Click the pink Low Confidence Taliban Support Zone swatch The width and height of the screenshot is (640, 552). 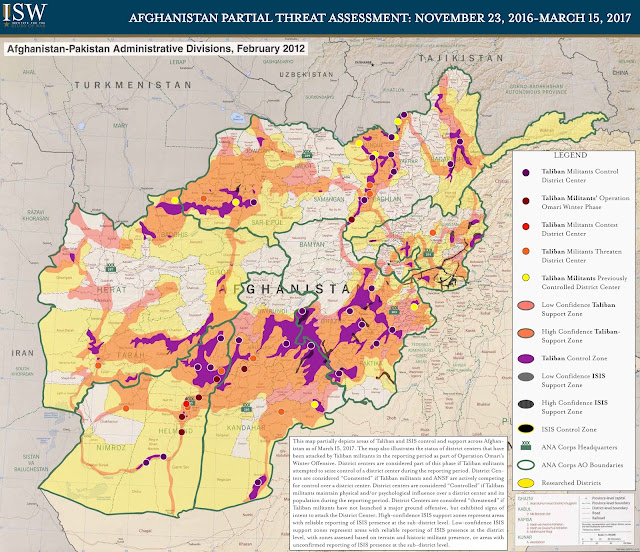pyautogui.click(x=526, y=306)
